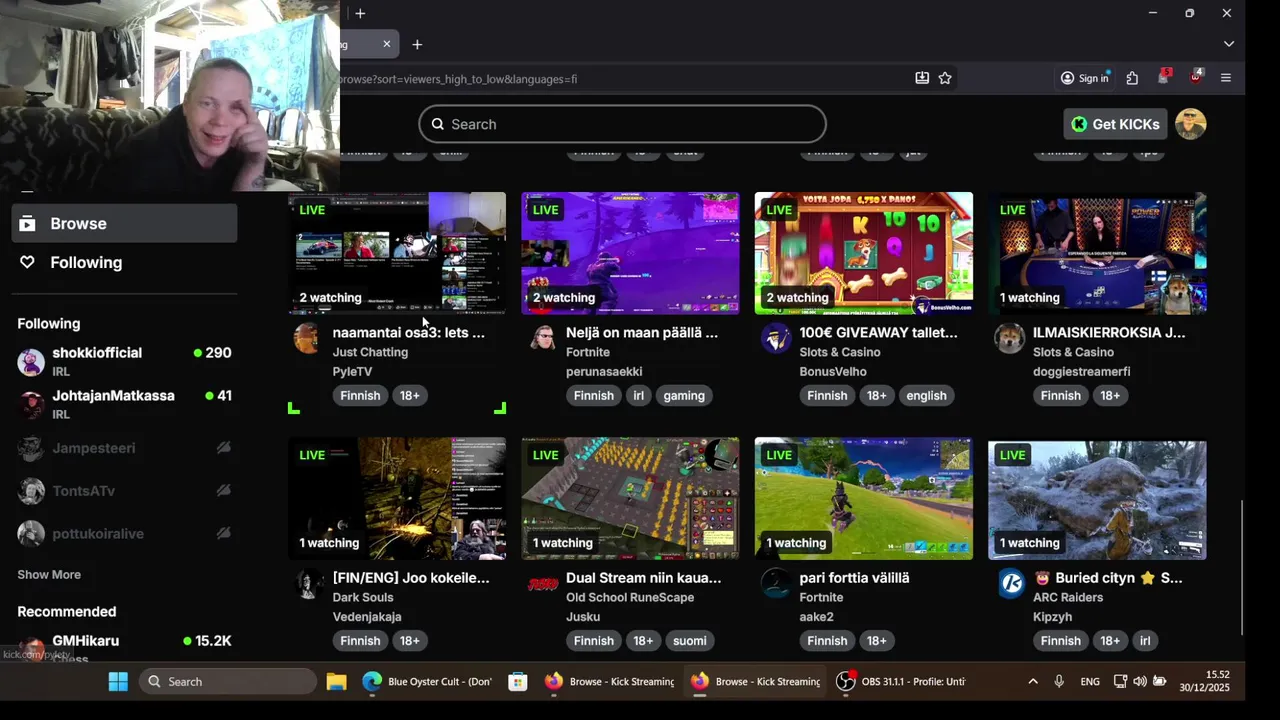Click the Kick search field
This screenshot has height=720, width=1280.
coord(622,124)
